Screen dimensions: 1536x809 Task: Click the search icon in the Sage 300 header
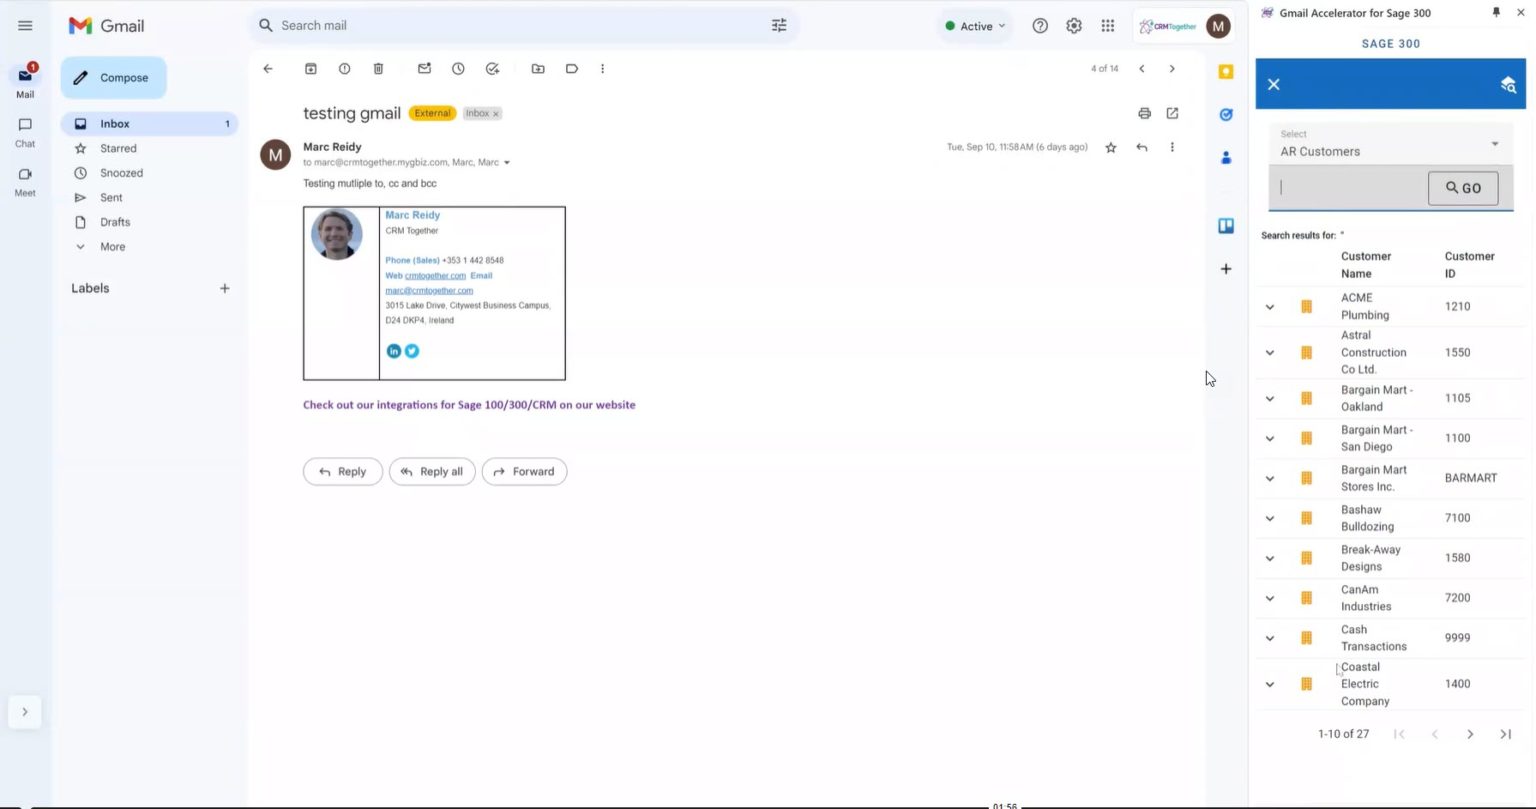[x=1508, y=85]
